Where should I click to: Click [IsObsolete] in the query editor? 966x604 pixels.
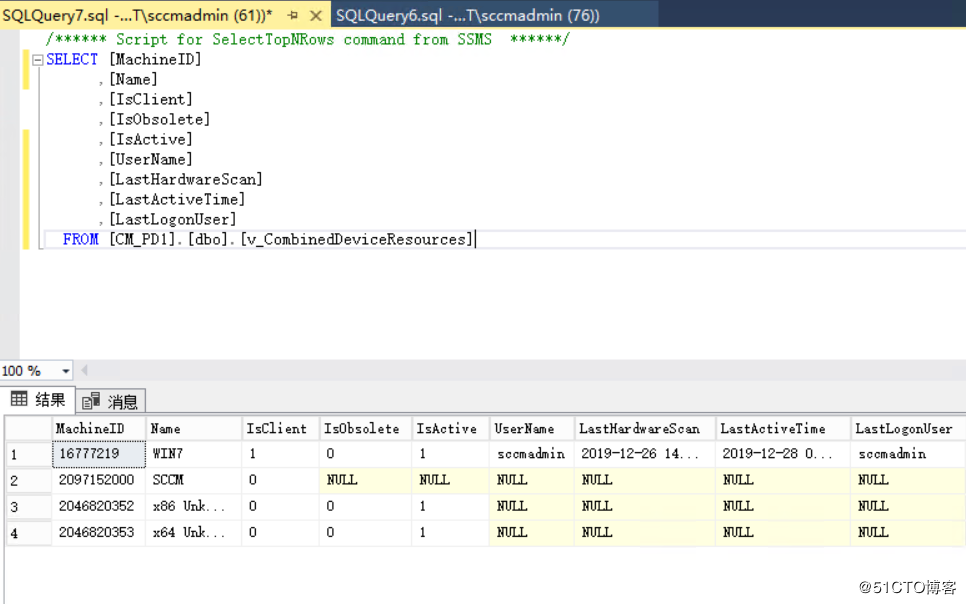point(160,120)
